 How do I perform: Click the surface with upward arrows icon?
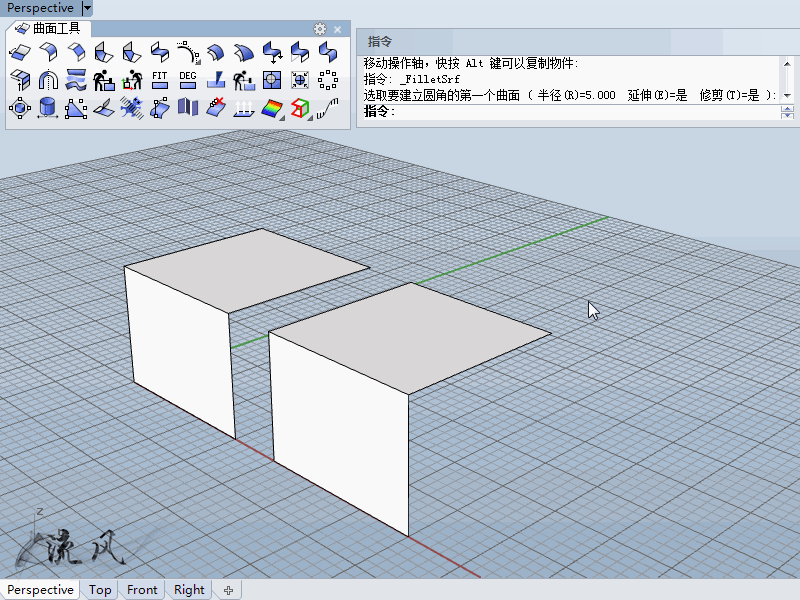[x=244, y=108]
